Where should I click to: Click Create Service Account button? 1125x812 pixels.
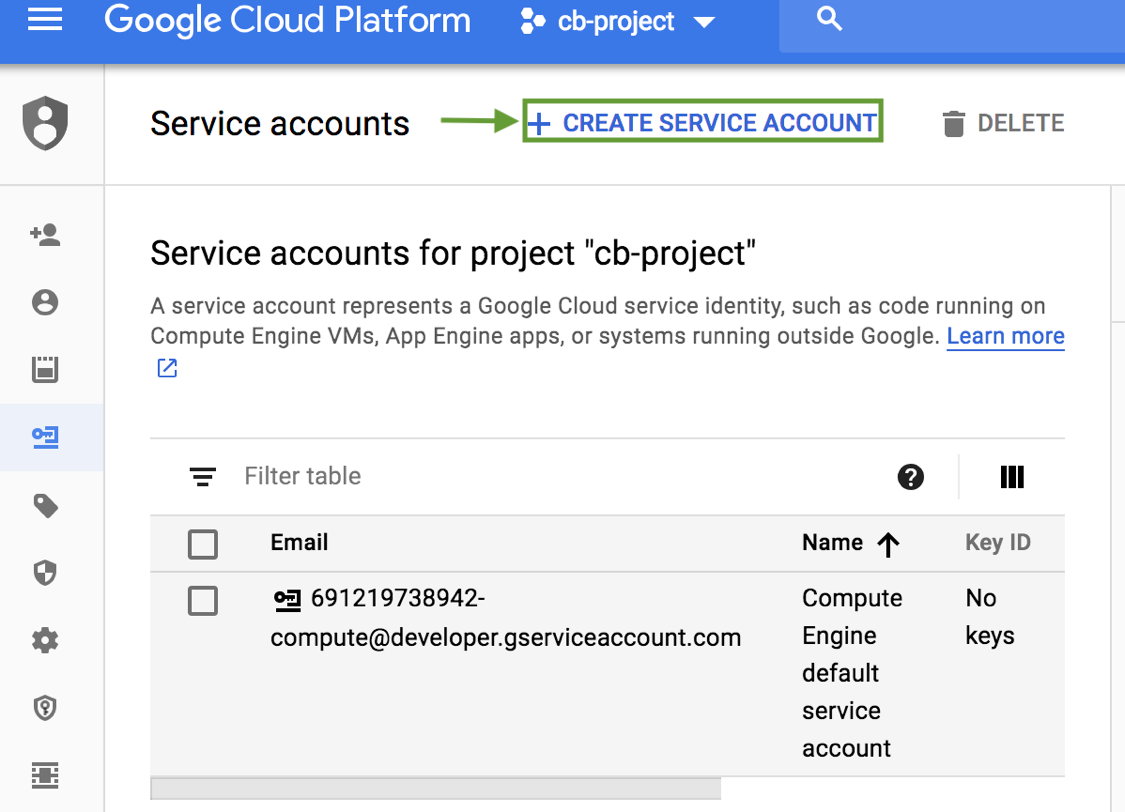tap(702, 123)
